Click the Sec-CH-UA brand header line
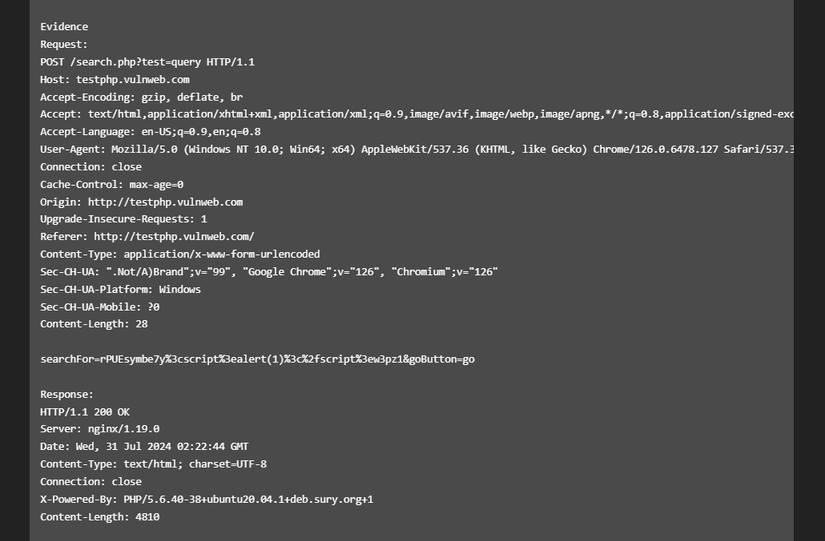This screenshot has width=825, height=541. point(268,272)
